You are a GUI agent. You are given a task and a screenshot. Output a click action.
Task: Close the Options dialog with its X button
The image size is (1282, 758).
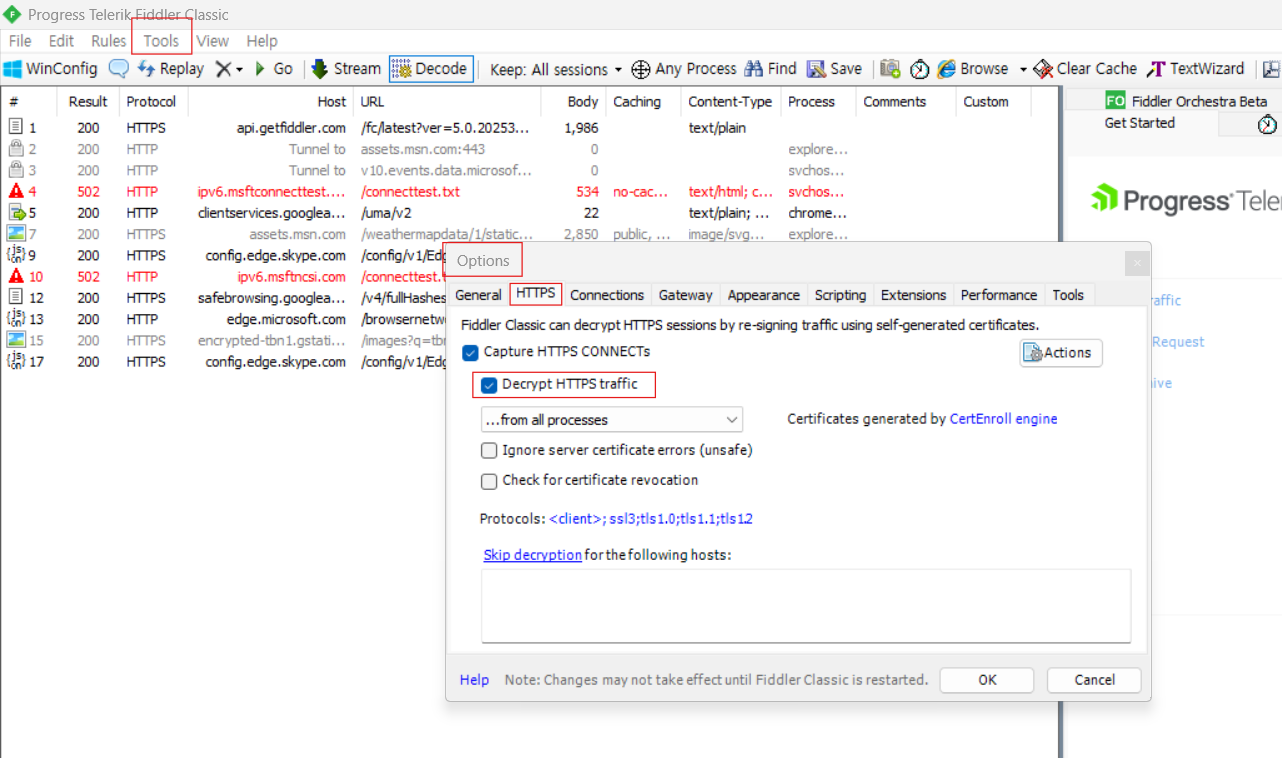coord(1137,263)
